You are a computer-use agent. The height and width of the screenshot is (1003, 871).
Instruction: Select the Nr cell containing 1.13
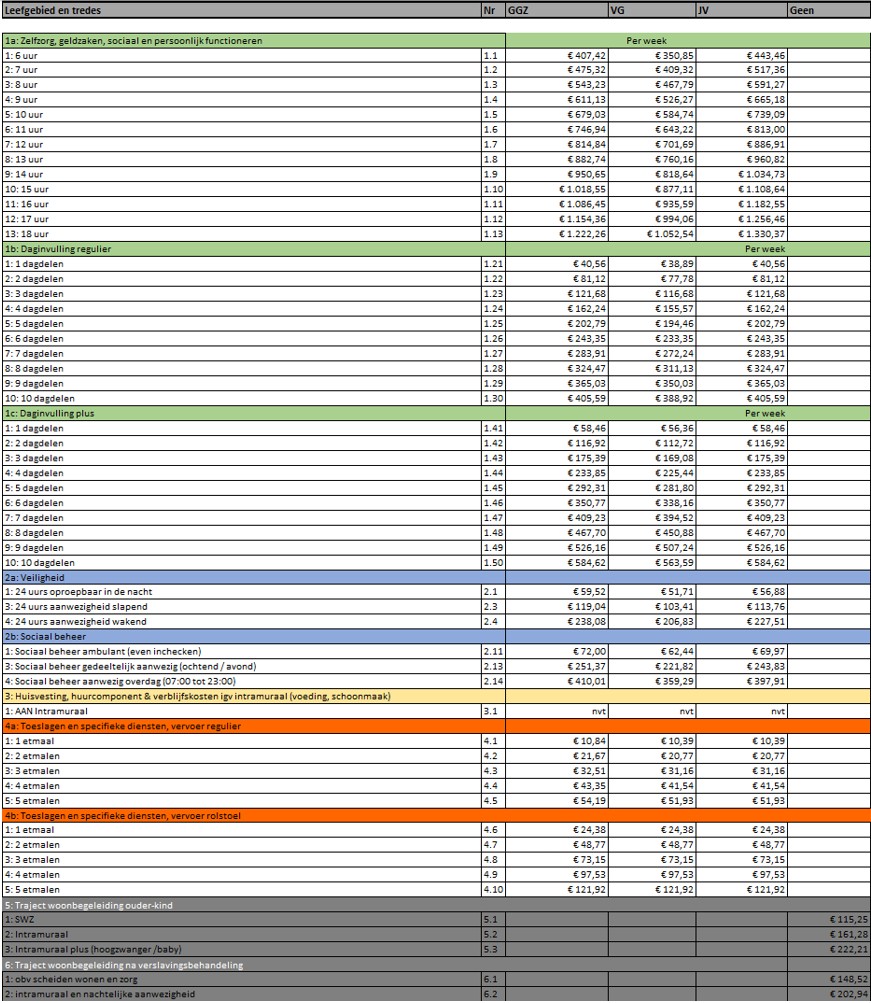493,233
